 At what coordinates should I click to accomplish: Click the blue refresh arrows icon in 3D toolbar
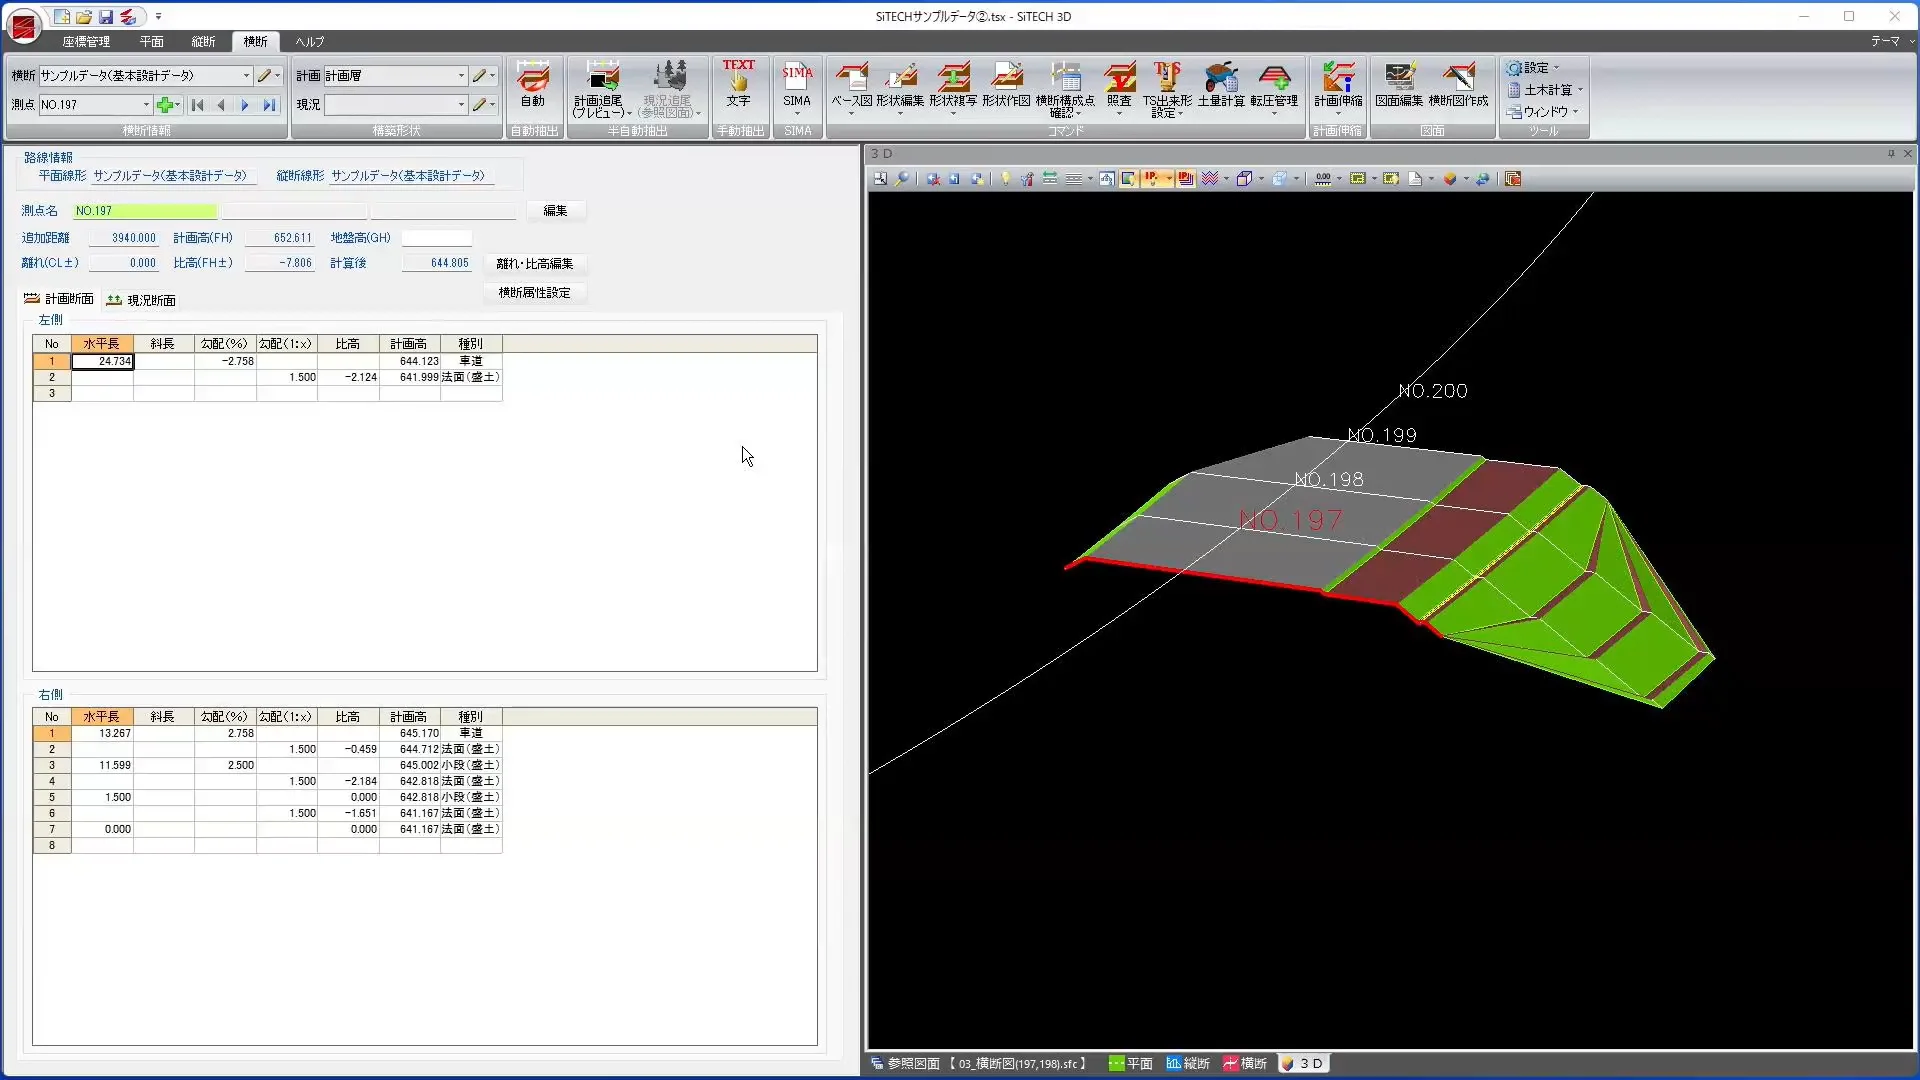pos(1483,178)
